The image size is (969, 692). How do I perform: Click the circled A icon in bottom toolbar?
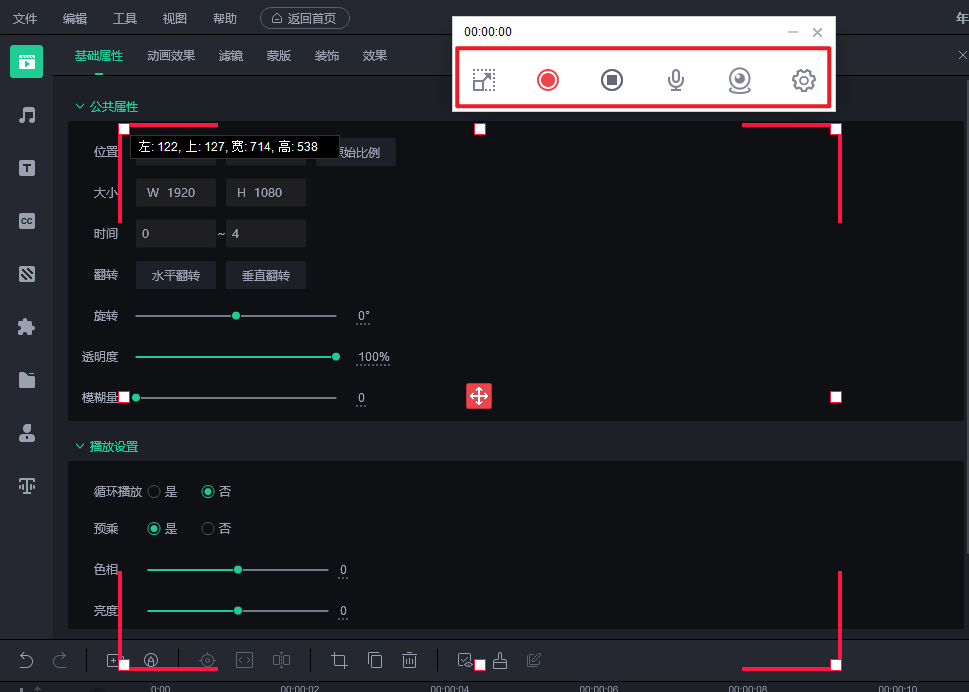tap(150, 660)
